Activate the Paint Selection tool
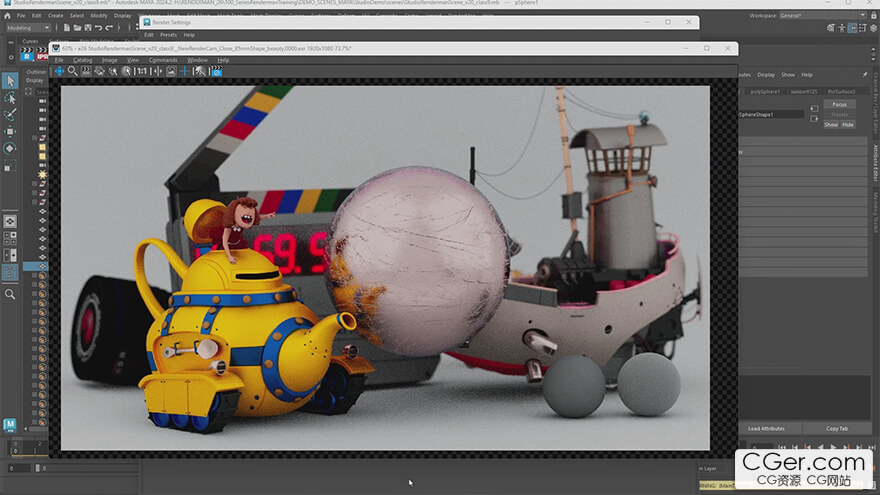880x495 pixels. click(10, 114)
